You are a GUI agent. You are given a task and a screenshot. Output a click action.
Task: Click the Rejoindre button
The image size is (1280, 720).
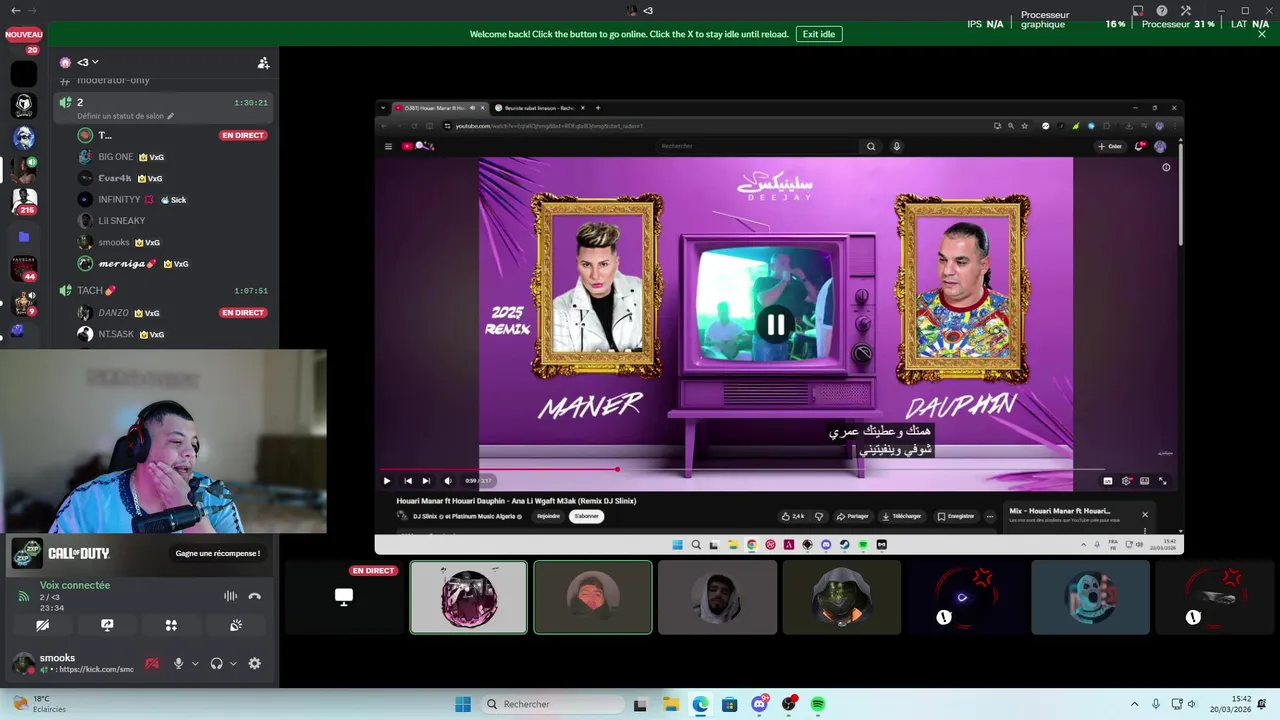[549, 516]
